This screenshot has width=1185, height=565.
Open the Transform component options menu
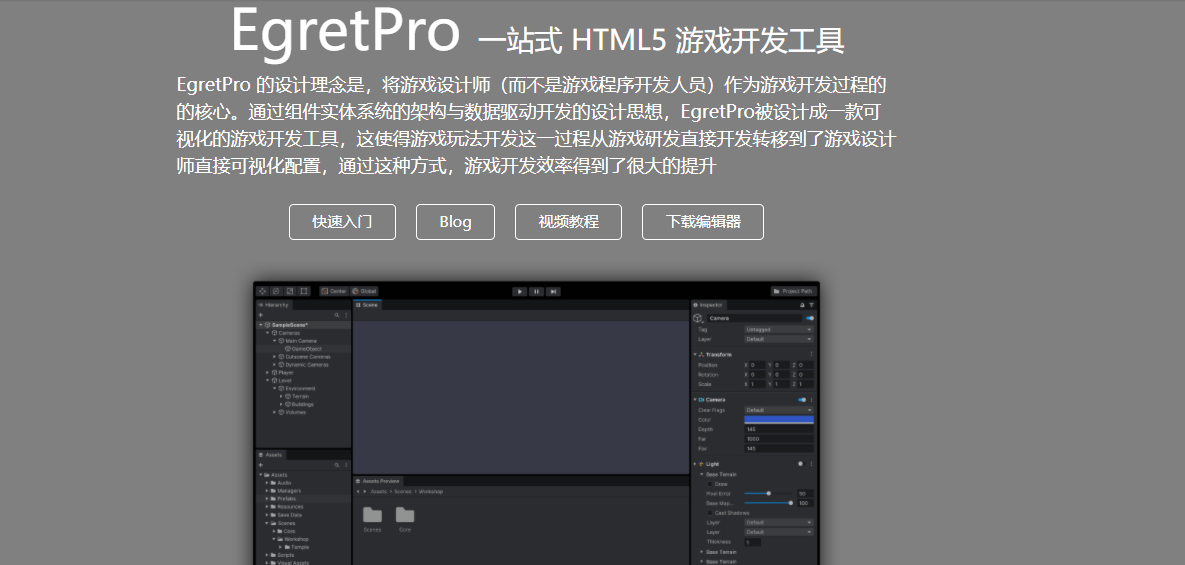tap(812, 354)
